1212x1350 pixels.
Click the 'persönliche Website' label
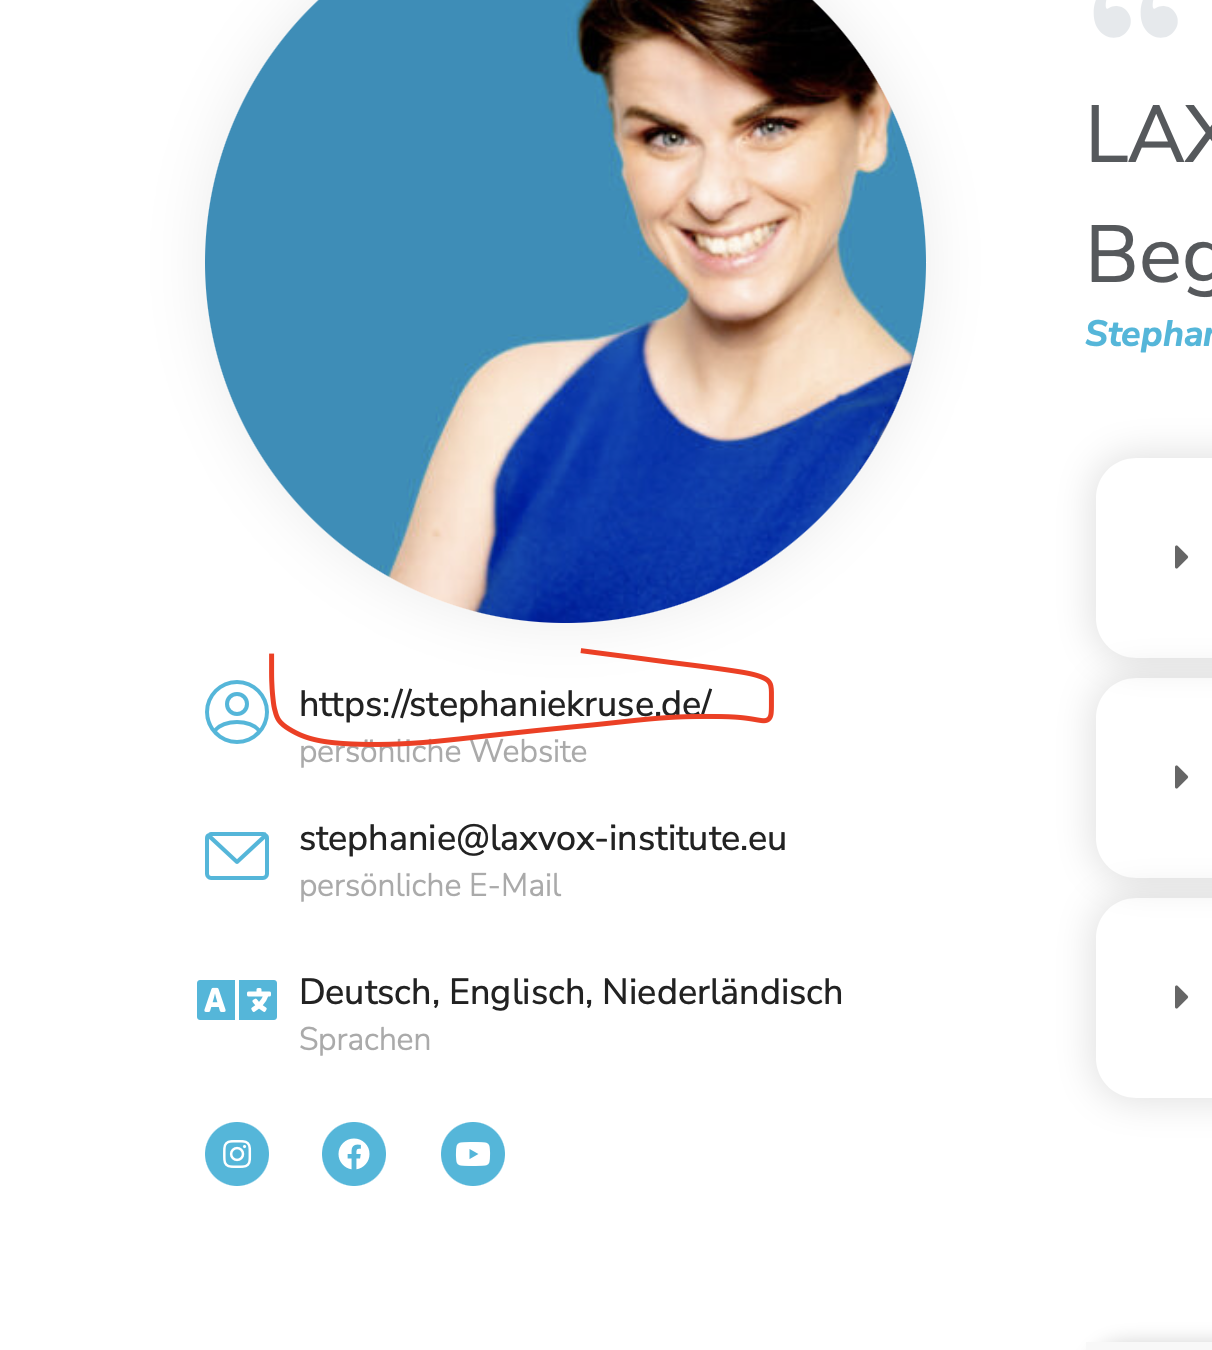tap(443, 751)
